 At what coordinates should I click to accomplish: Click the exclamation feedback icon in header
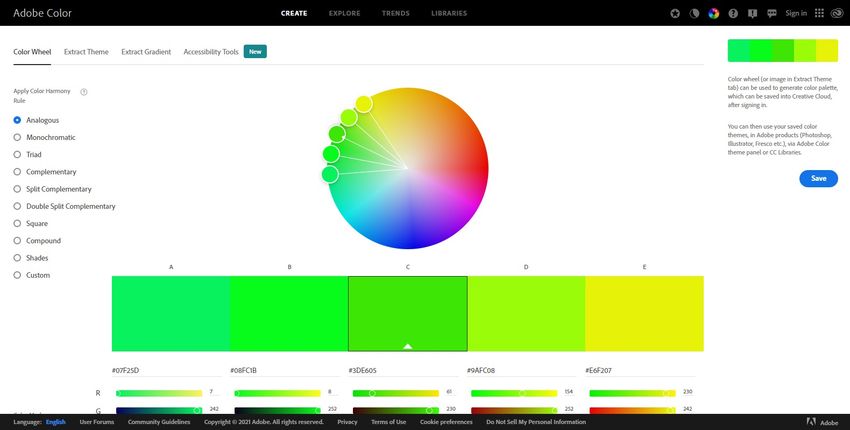pyautogui.click(x=752, y=14)
